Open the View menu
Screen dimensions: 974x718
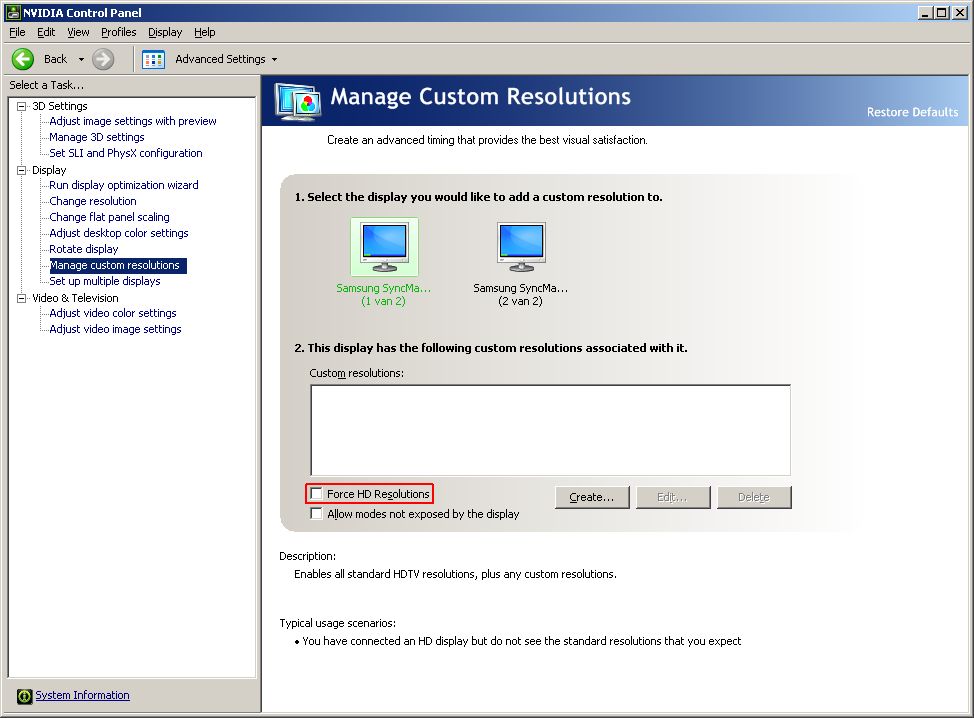[x=78, y=32]
